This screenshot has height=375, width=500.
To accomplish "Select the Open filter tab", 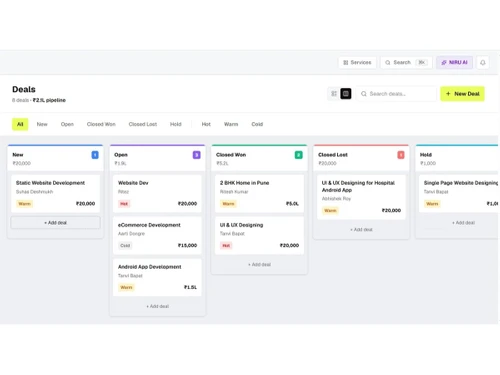I will (67, 124).
